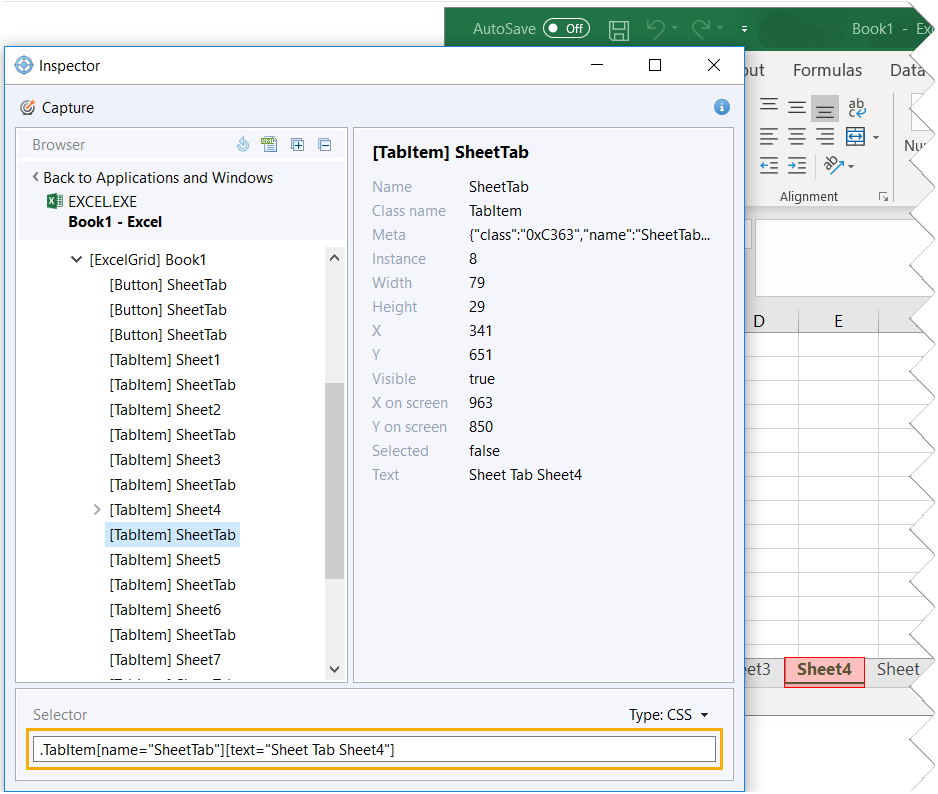Click the Browser tree scroll-up arrow
Viewport: 938px width, 794px height.
(x=334, y=258)
